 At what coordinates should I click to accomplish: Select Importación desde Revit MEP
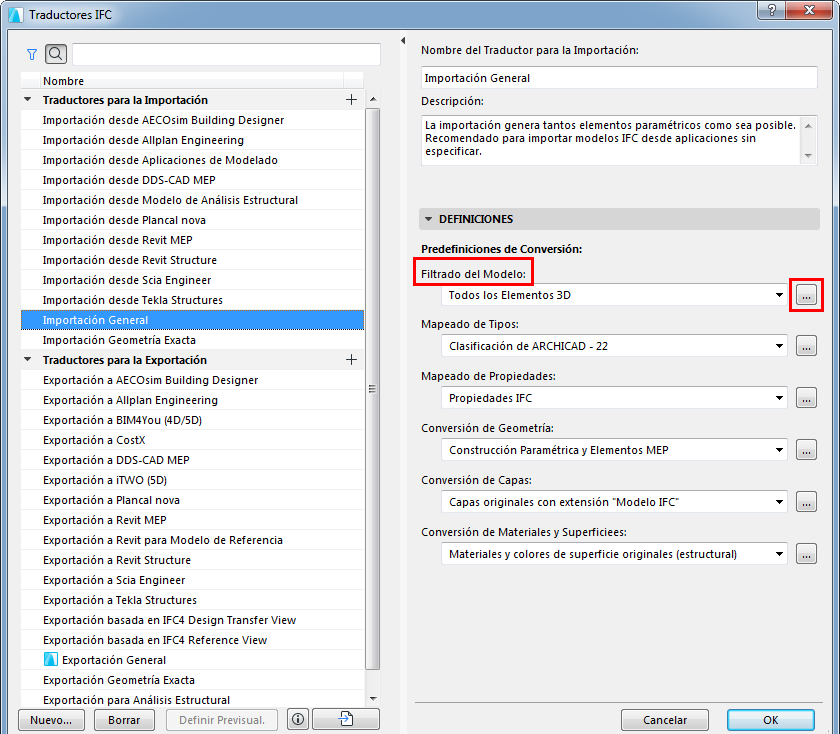click(192, 240)
